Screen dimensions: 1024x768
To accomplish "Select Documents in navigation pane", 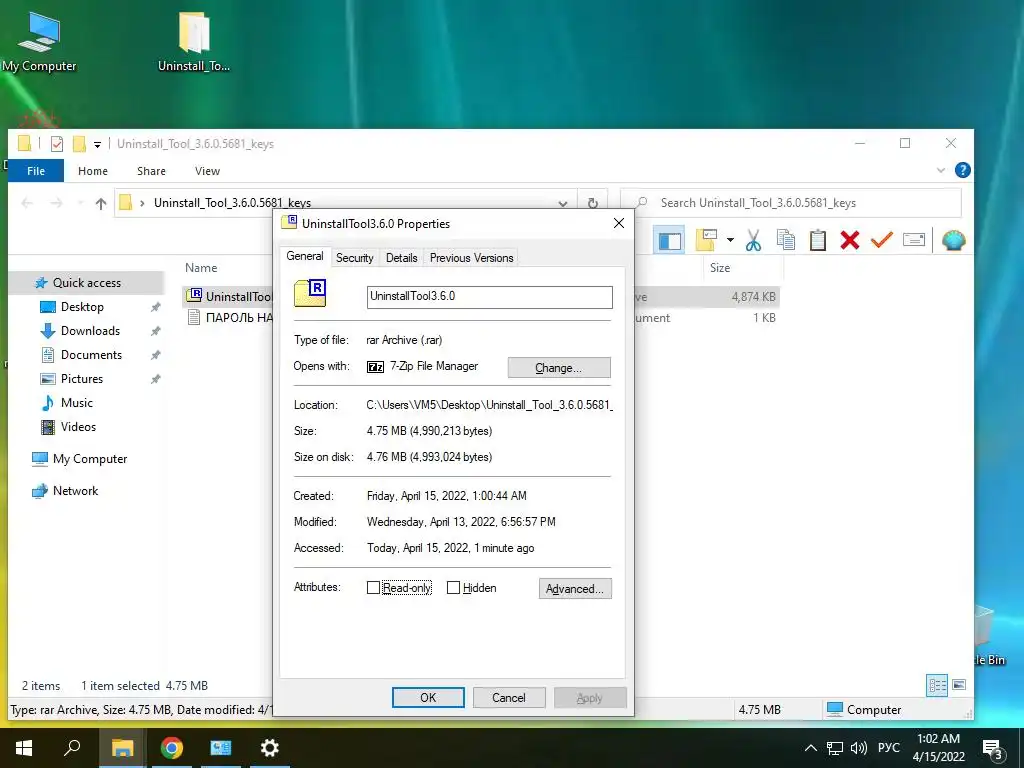I will pos(91,355).
